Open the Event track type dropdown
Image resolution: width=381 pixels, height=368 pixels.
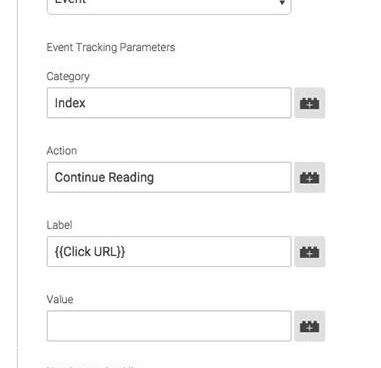[169, 6]
